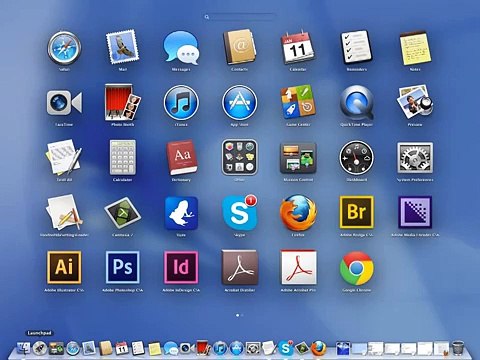The width and height of the screenshot is (480, 360).
Task: Click the iTunes icon in the Dock
Action: click(220, 348)
